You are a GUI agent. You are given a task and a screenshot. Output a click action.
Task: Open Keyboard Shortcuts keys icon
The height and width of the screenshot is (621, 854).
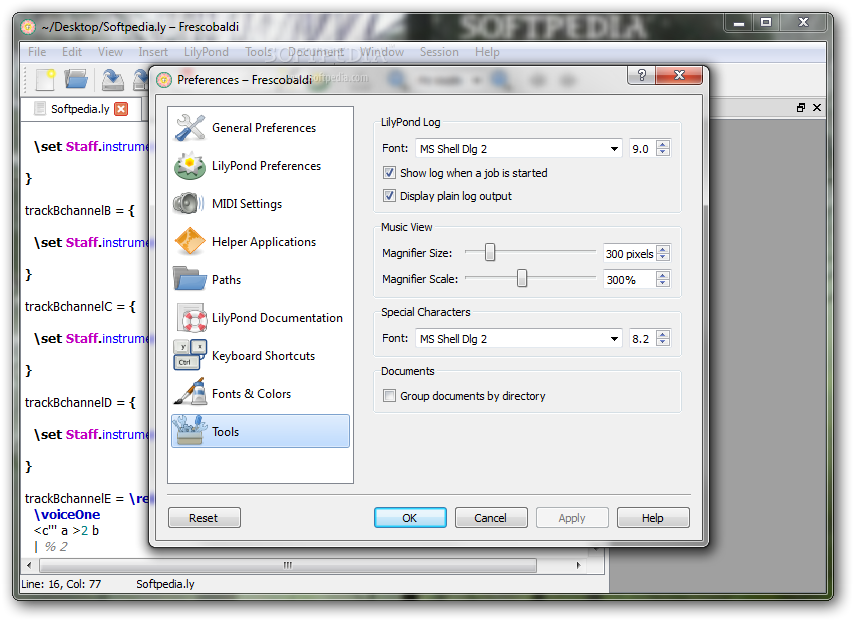click(190, 355)
